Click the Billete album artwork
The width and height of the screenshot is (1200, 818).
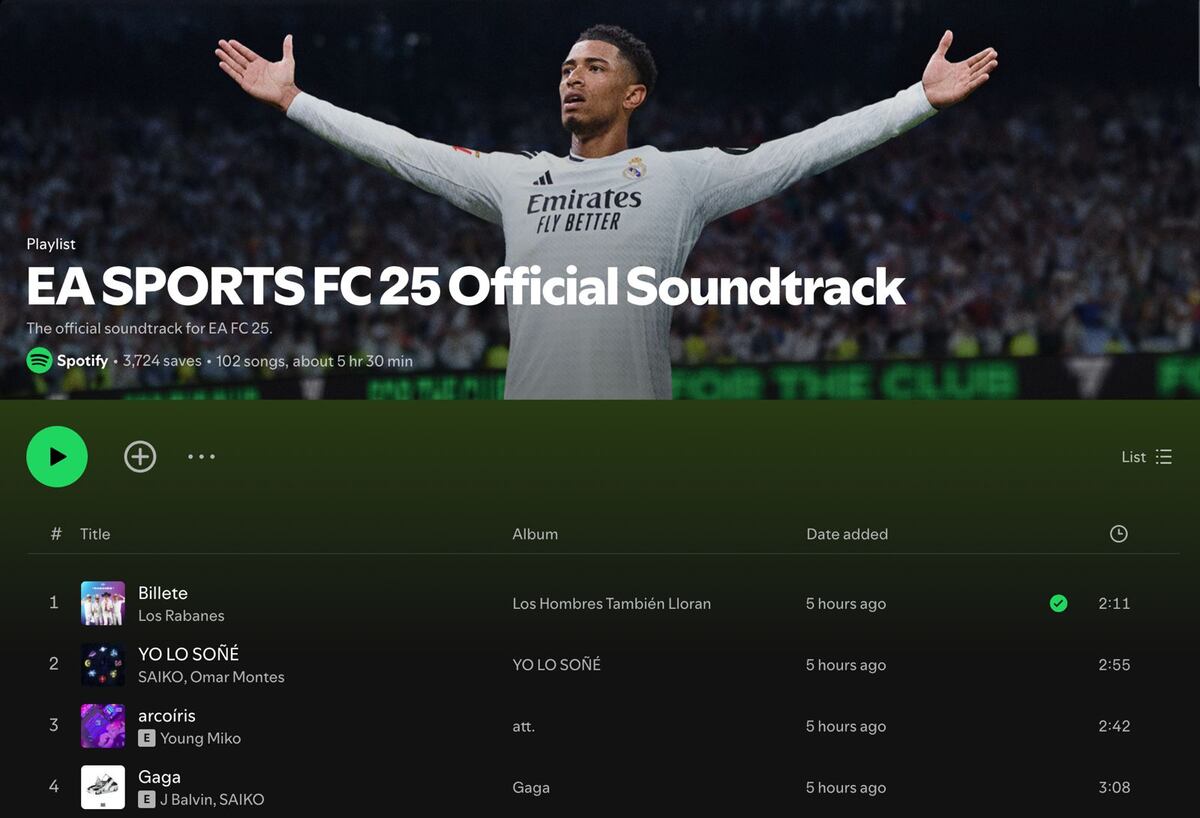(103, 603)
